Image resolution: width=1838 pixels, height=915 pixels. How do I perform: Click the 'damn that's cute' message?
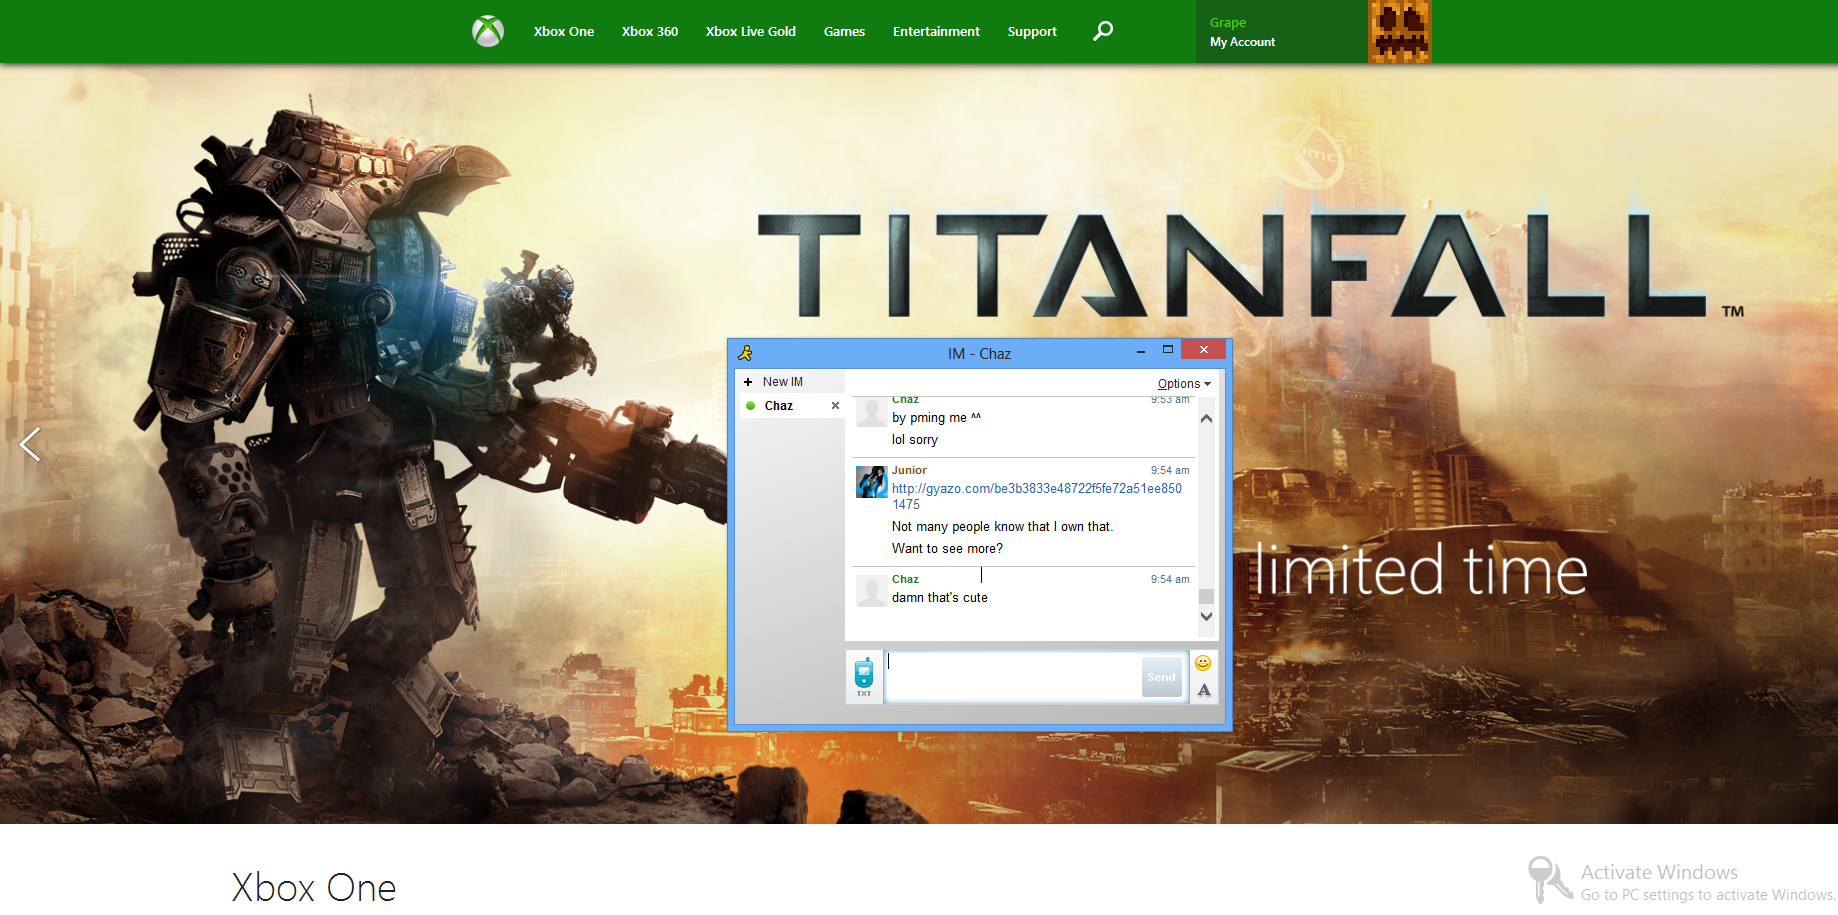pyautogui.click(x=940, y=598)
